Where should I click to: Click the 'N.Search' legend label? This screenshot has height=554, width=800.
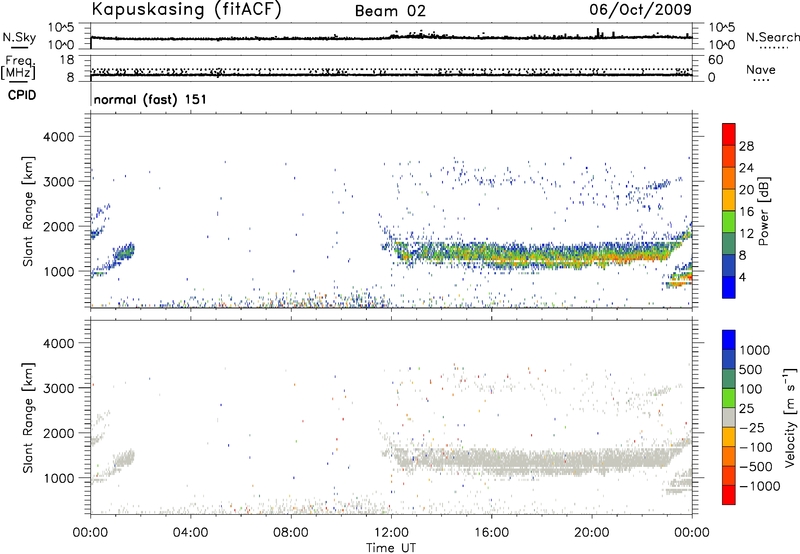[x=772, y=37]
